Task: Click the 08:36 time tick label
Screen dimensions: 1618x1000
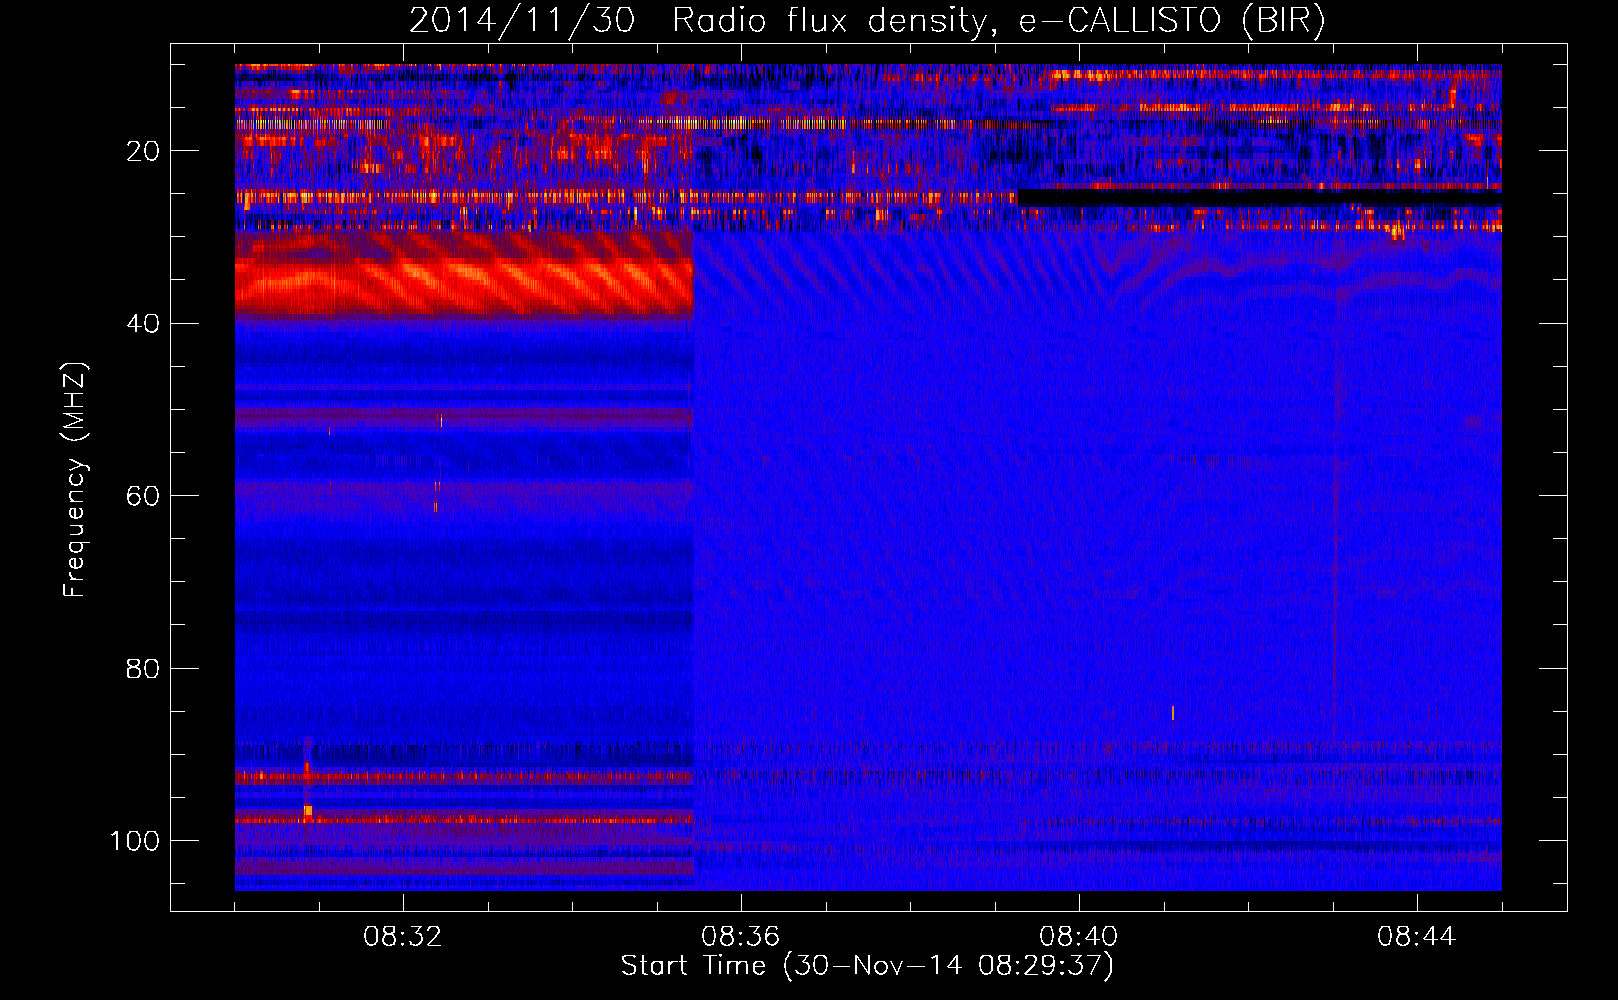Action: point(740,937)
